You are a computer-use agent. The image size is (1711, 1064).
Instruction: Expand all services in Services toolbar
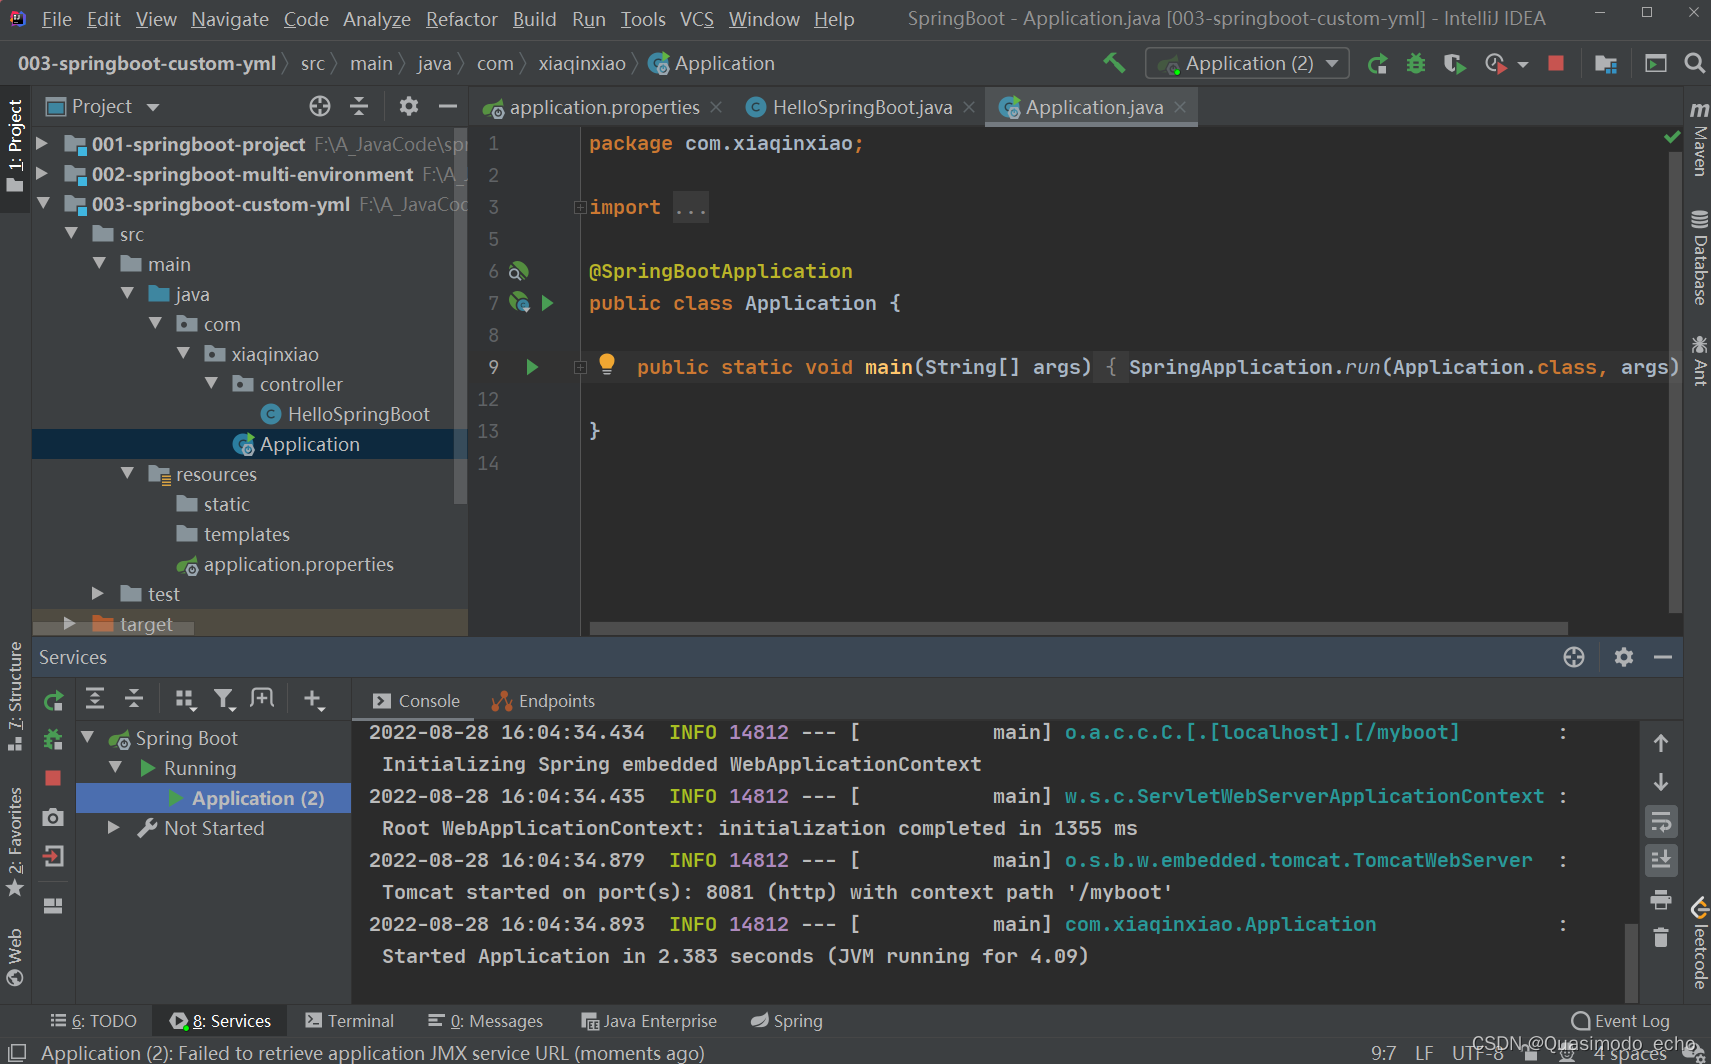pyautogui.click(x=95, y=699)
